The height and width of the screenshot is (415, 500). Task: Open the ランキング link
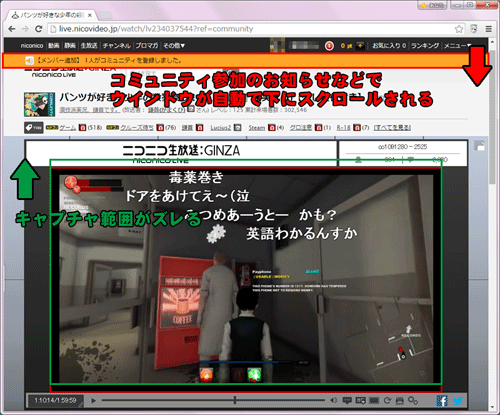425,46
